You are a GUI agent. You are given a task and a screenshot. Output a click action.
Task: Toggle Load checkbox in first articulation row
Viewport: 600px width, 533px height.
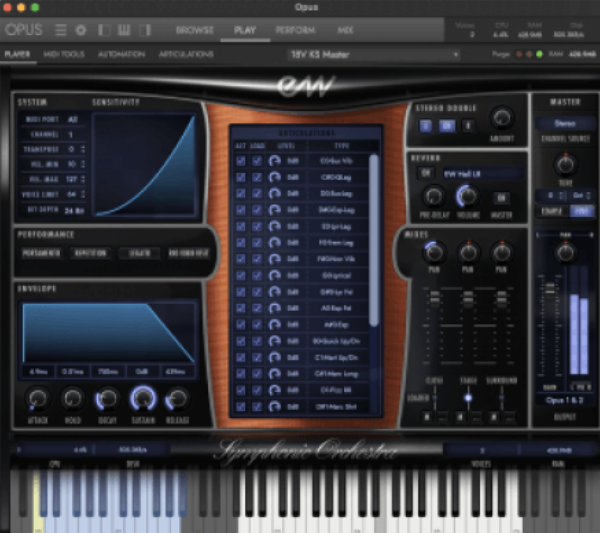257,161
